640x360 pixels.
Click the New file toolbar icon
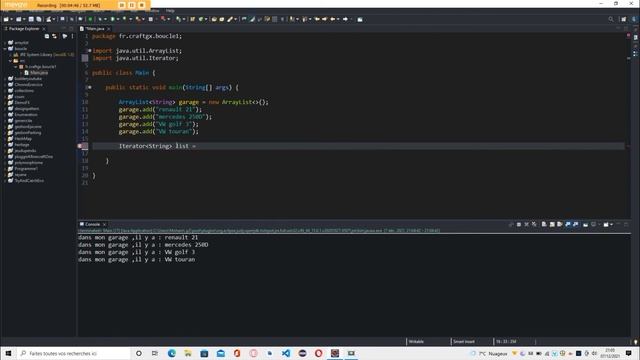[x=6, y=19]
